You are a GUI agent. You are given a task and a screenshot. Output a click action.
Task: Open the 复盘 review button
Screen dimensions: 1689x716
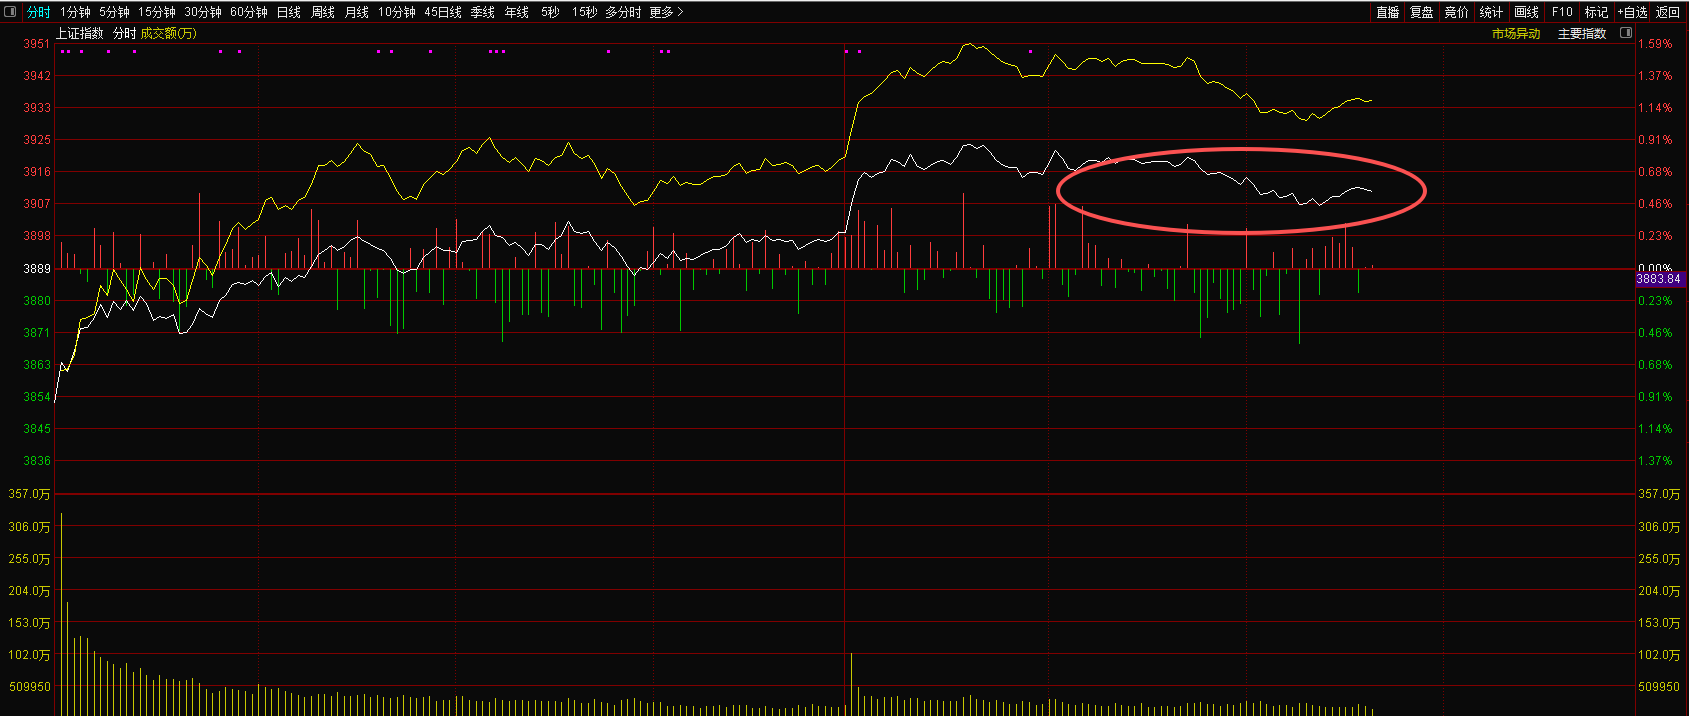[1421, 12]
